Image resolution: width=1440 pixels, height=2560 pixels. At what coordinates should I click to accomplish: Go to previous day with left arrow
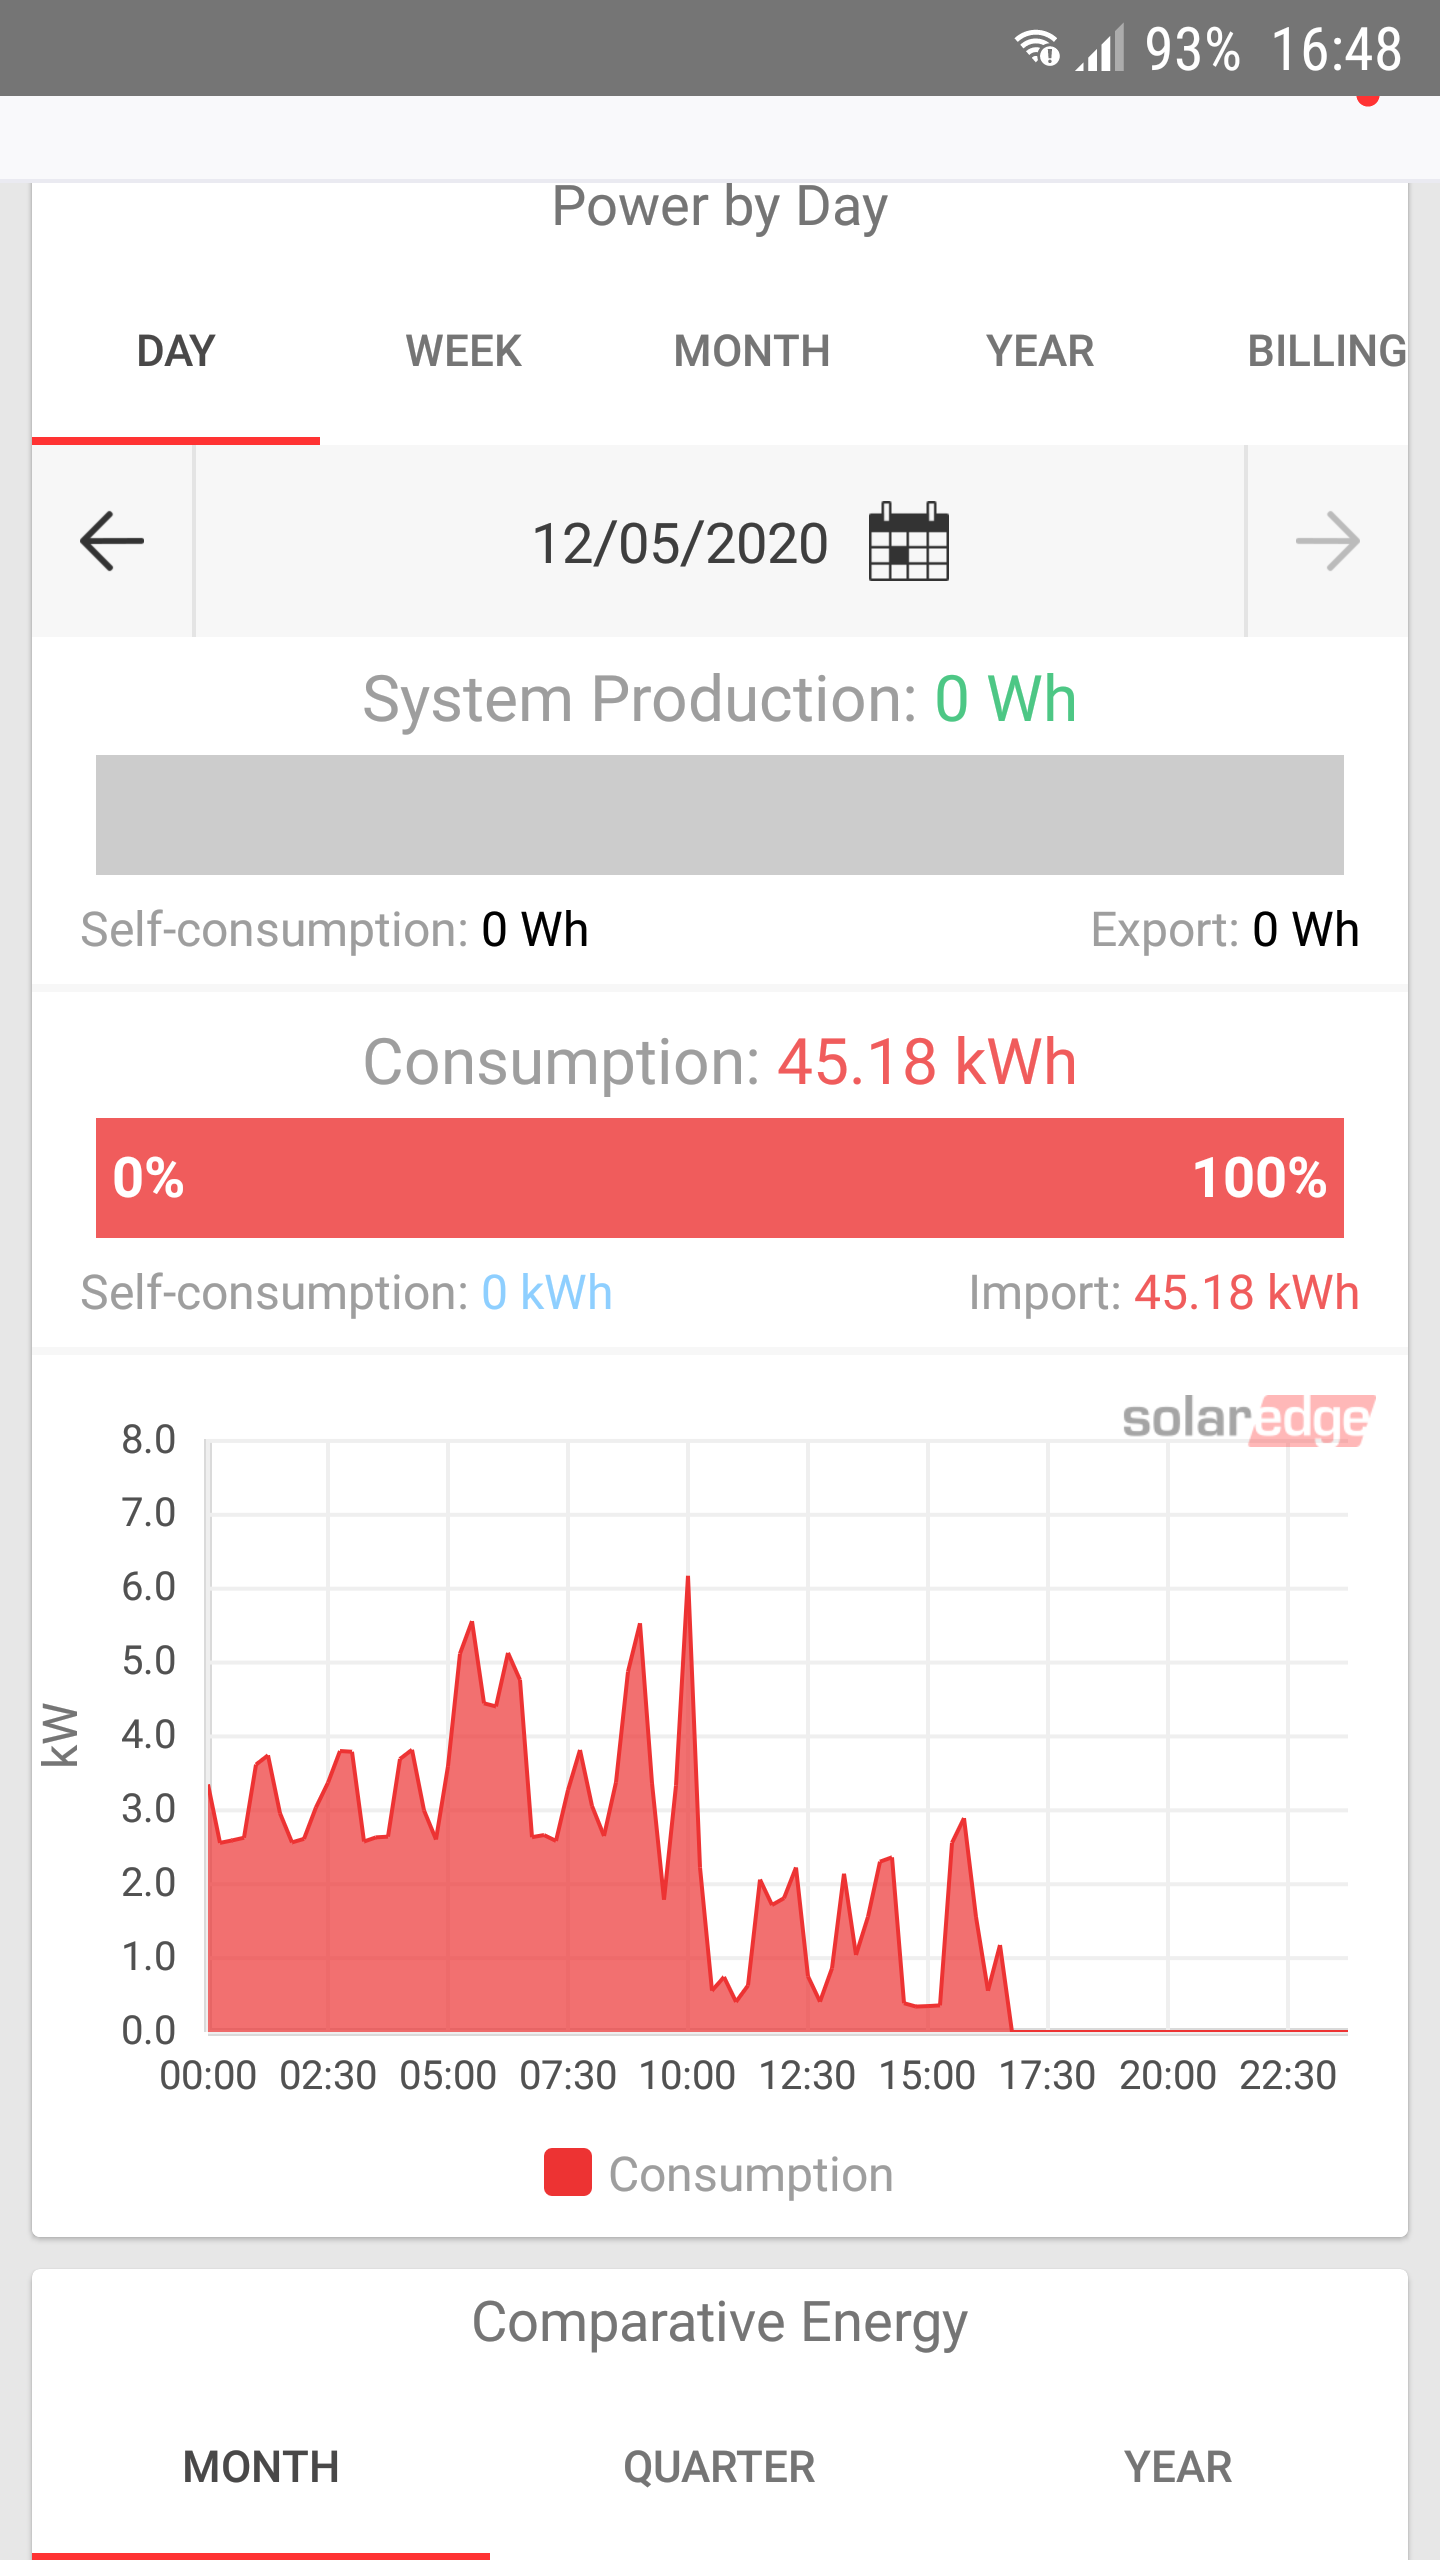(112, 541)
